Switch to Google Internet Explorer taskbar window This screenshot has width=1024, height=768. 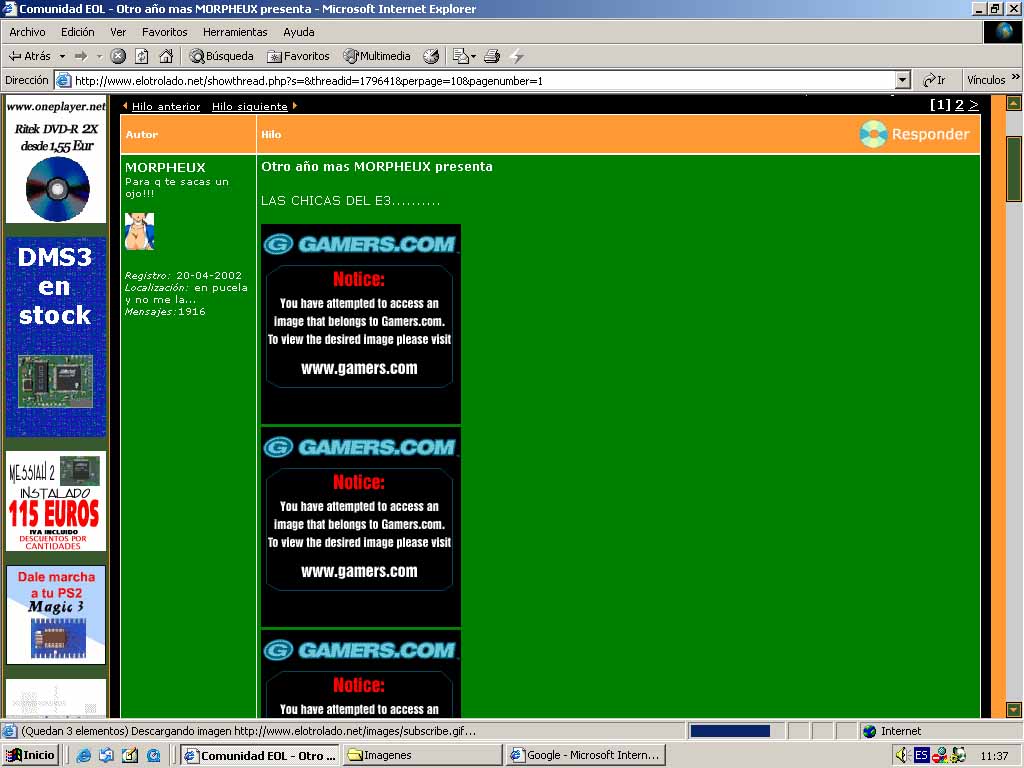point(586,755)
